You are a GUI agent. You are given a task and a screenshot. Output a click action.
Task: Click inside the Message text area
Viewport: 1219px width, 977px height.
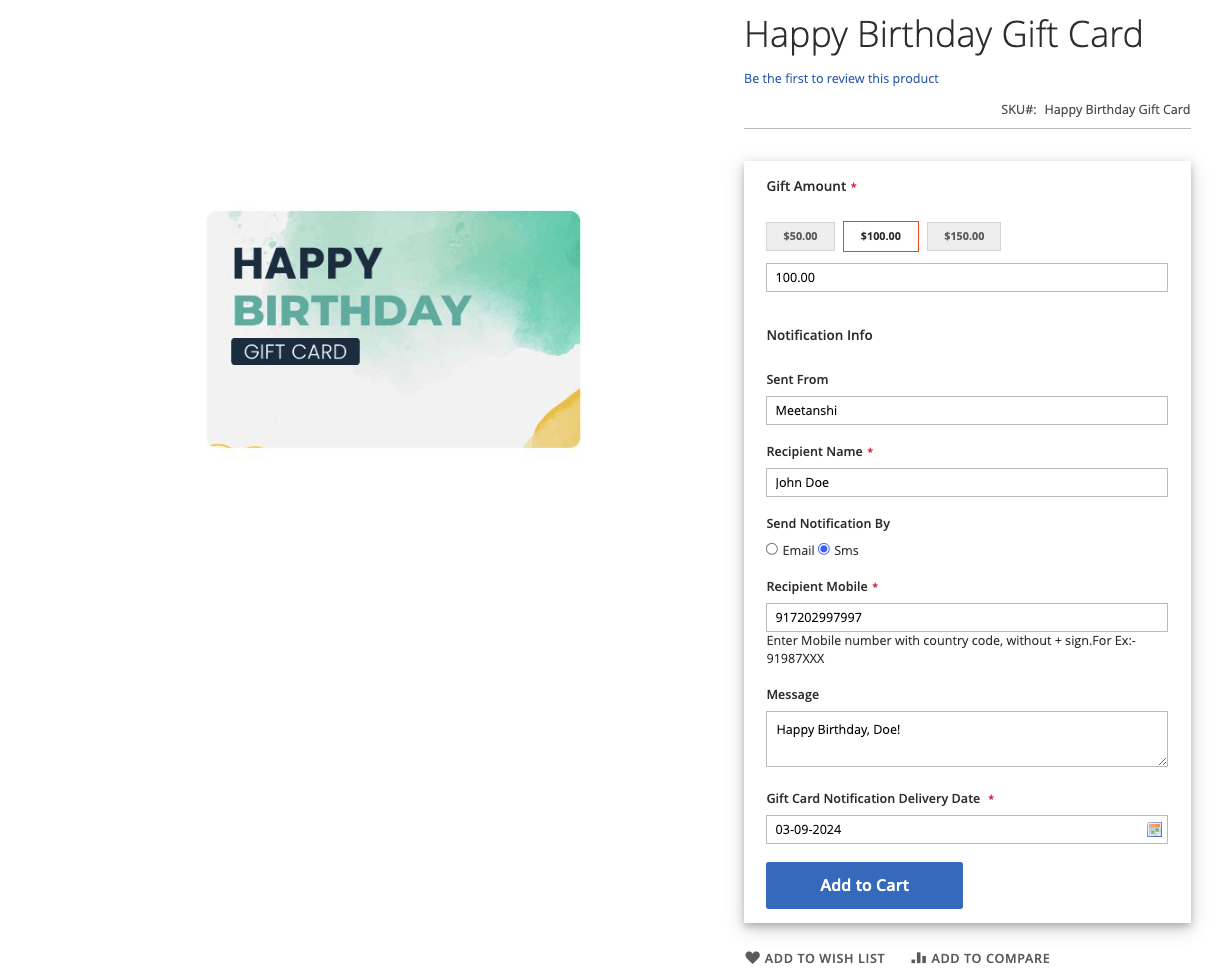(x=966, y=738)
